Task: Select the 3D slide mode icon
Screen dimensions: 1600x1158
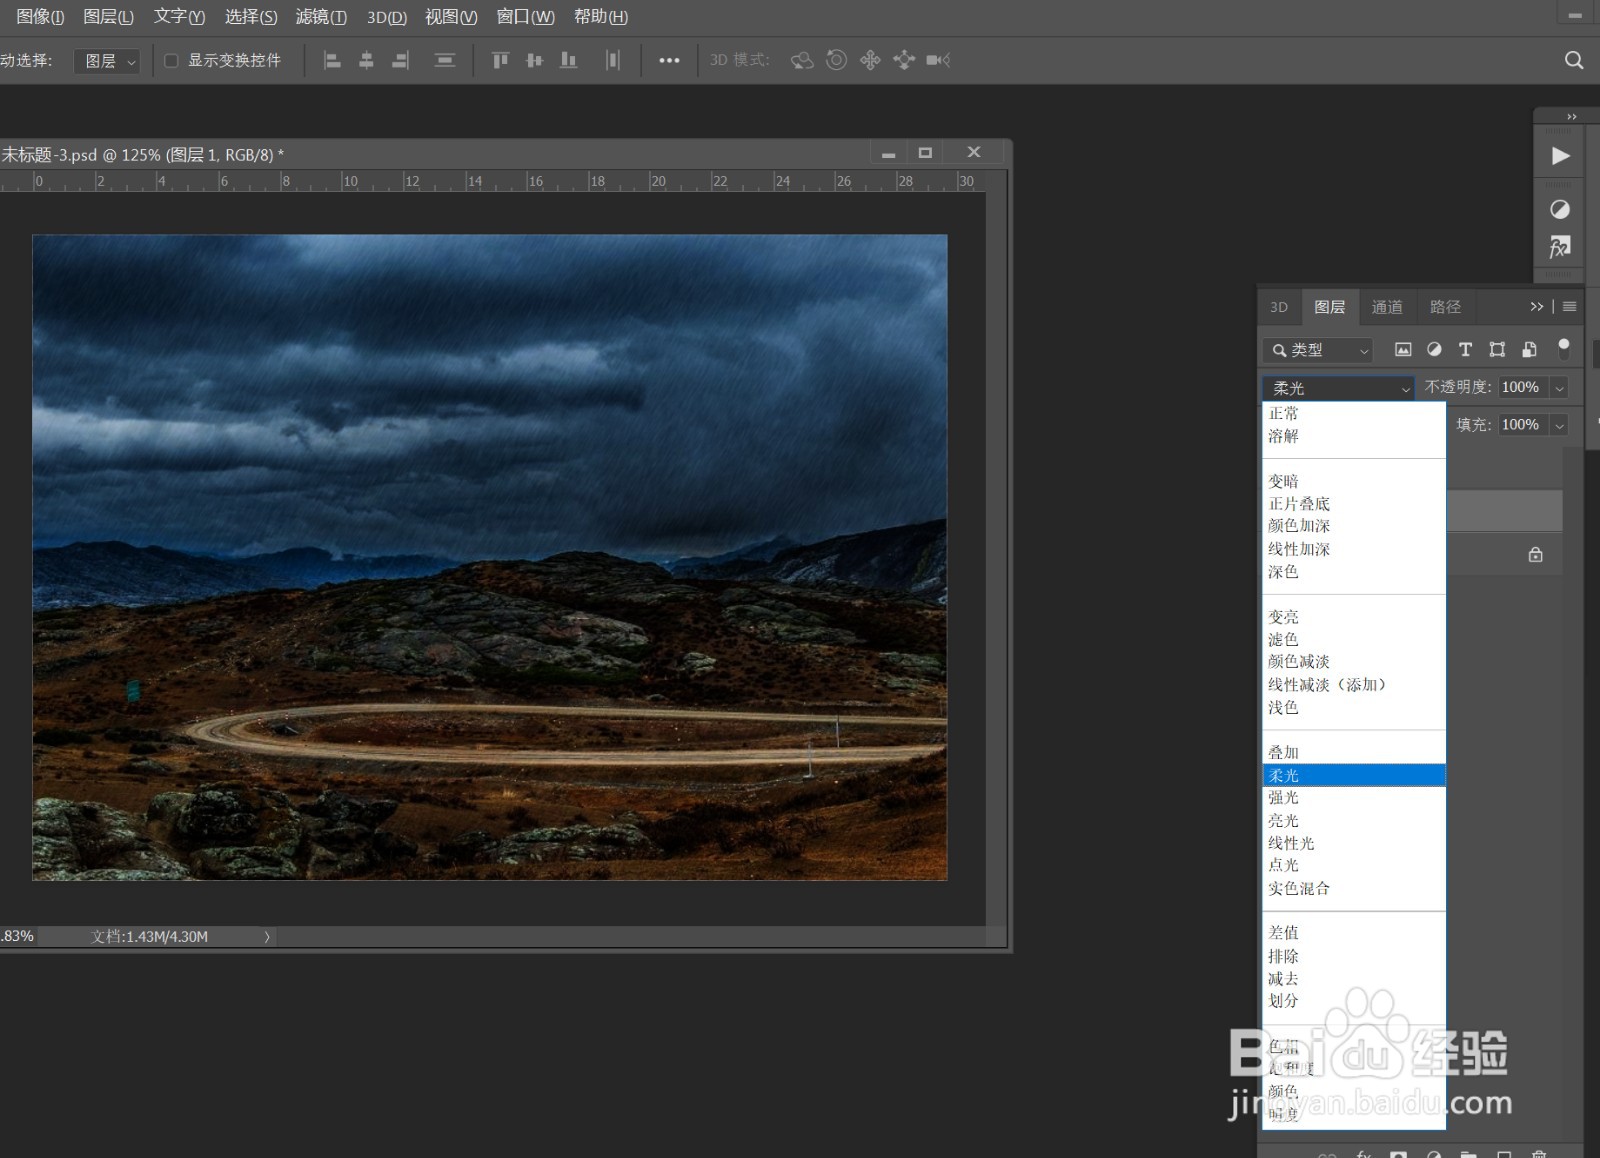Action: click(x=904, y=61)
